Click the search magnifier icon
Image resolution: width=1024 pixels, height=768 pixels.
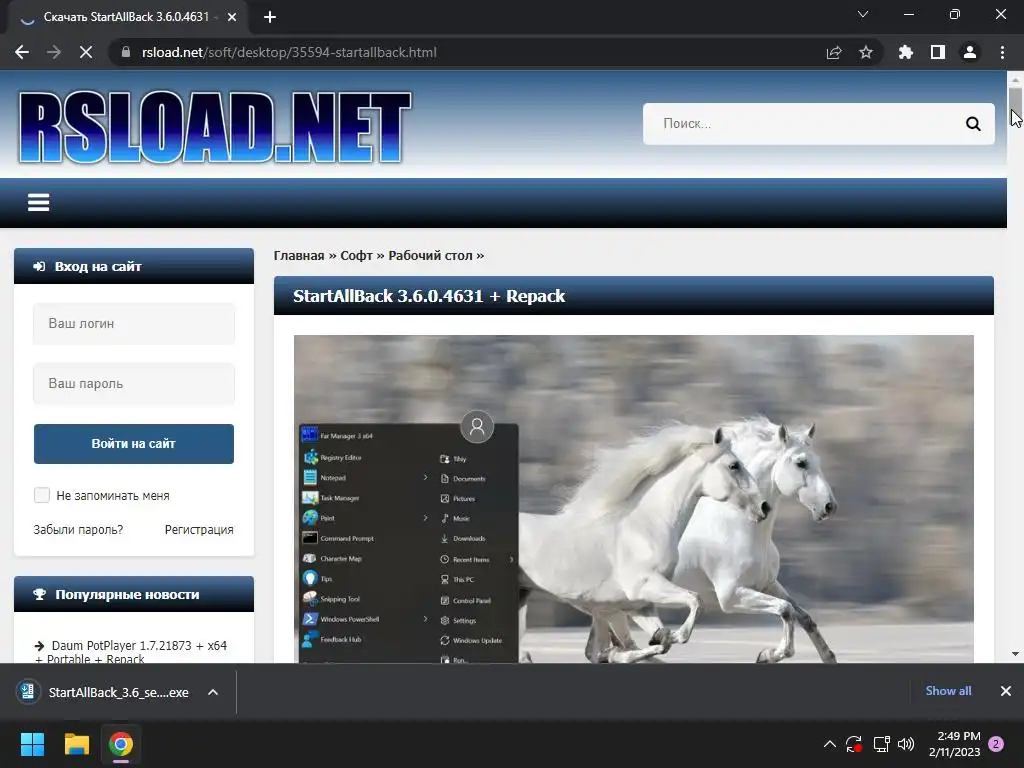pyautogui.click(x=973, y=123)
